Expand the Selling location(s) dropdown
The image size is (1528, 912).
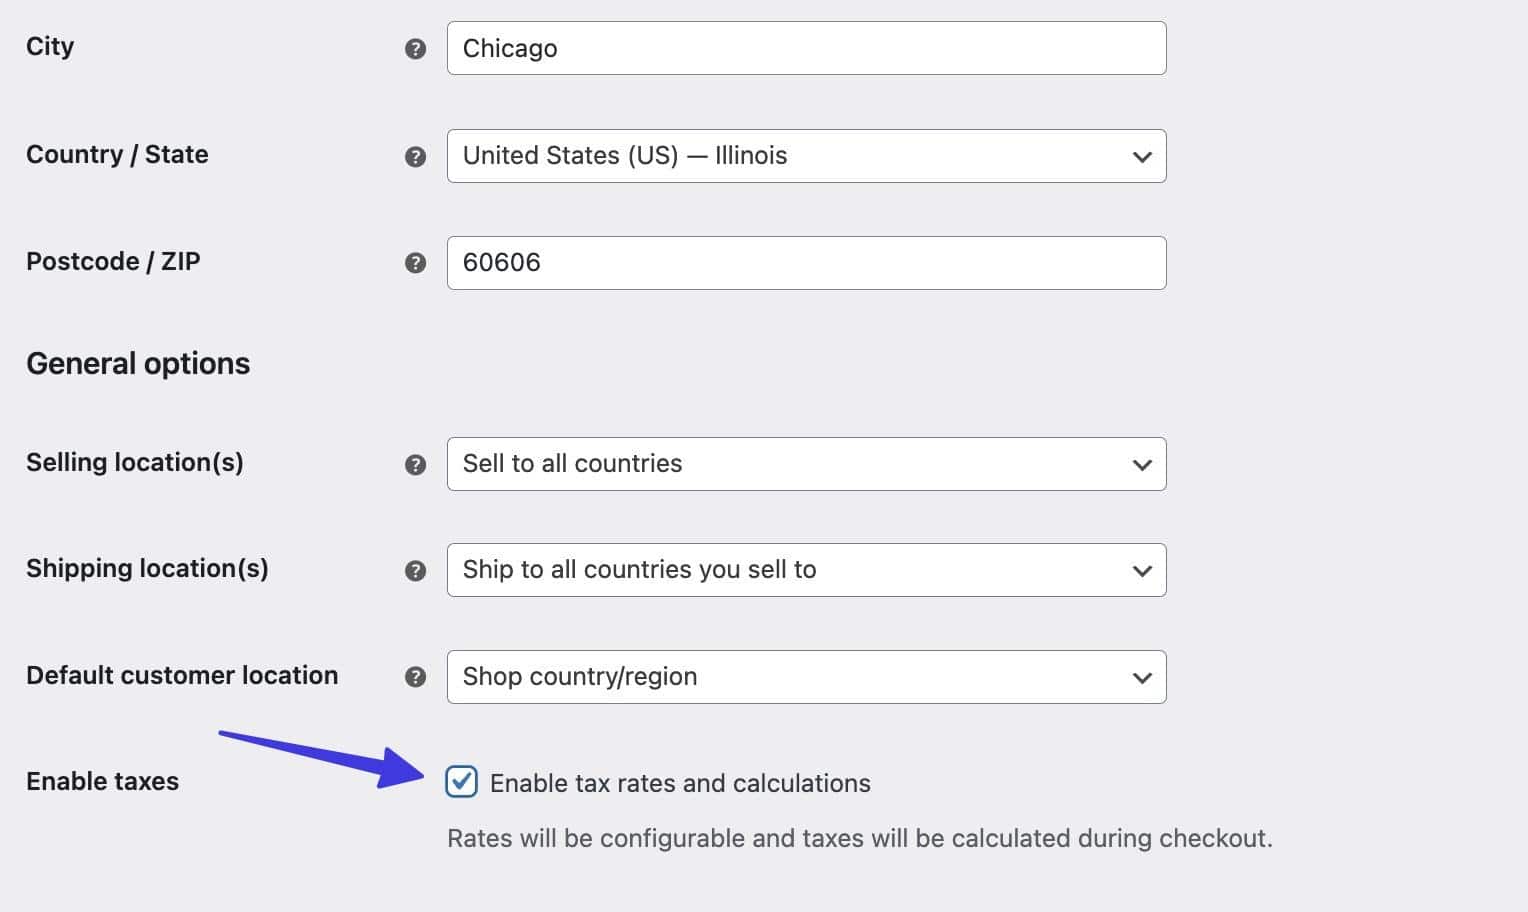806,464
